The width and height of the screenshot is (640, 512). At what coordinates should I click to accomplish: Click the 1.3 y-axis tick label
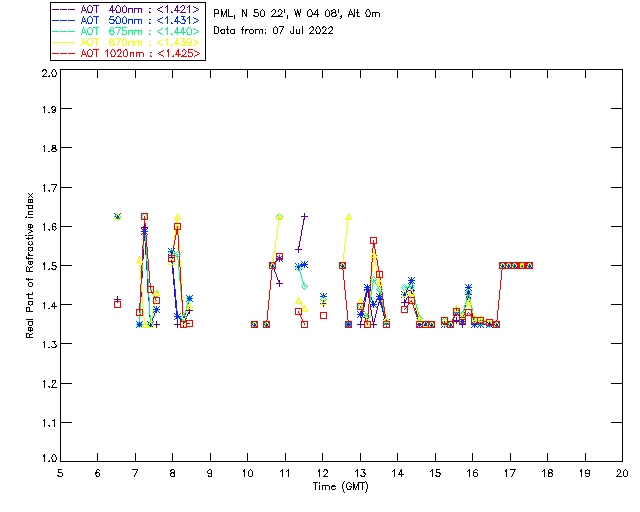[49, 344]
